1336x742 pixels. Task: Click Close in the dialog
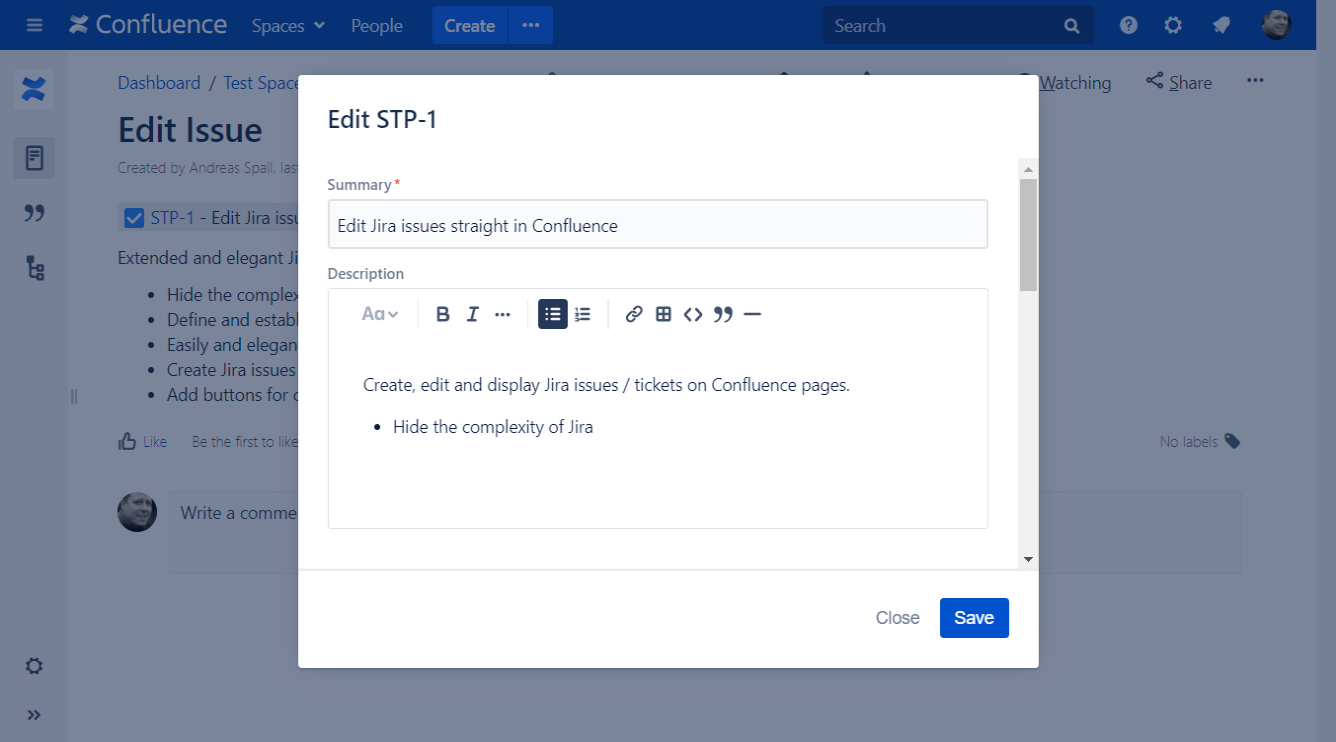pyautogui.click(x=897, y=618)
